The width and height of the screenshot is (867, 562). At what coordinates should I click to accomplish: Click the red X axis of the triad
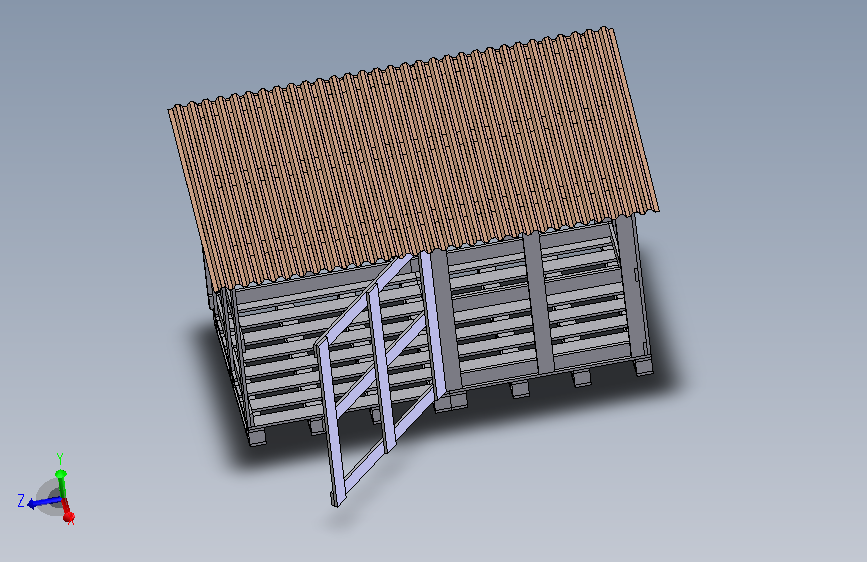click(67, 512)
